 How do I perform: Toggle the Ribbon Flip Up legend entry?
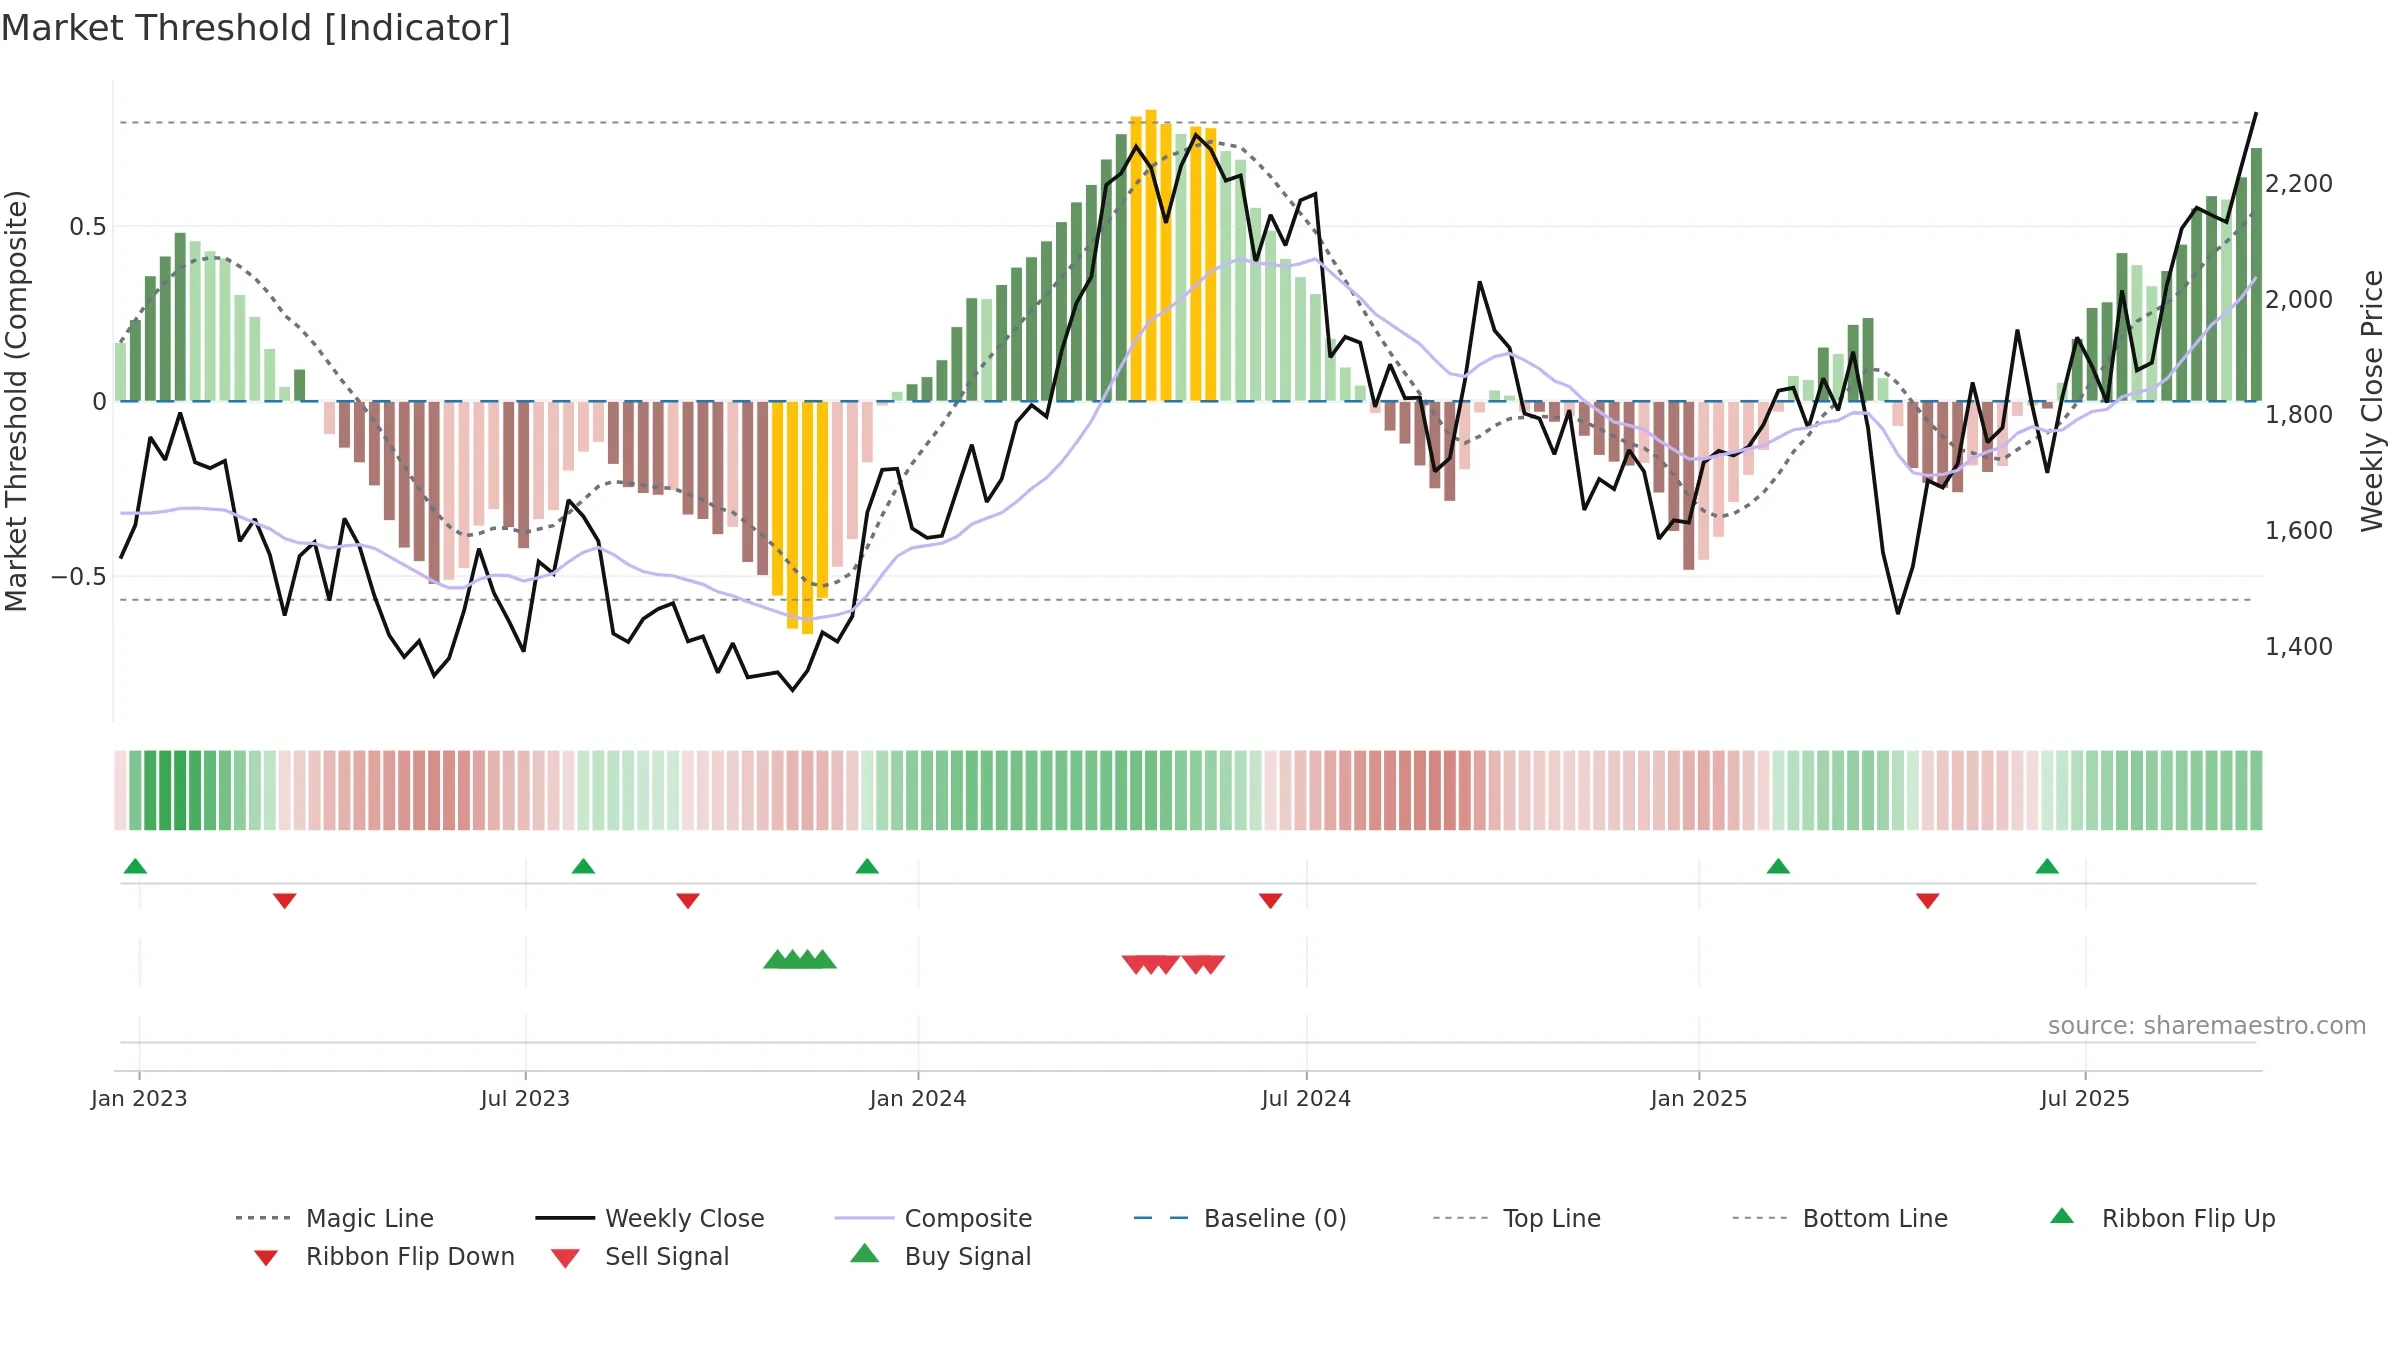tap(2163, 1218)
